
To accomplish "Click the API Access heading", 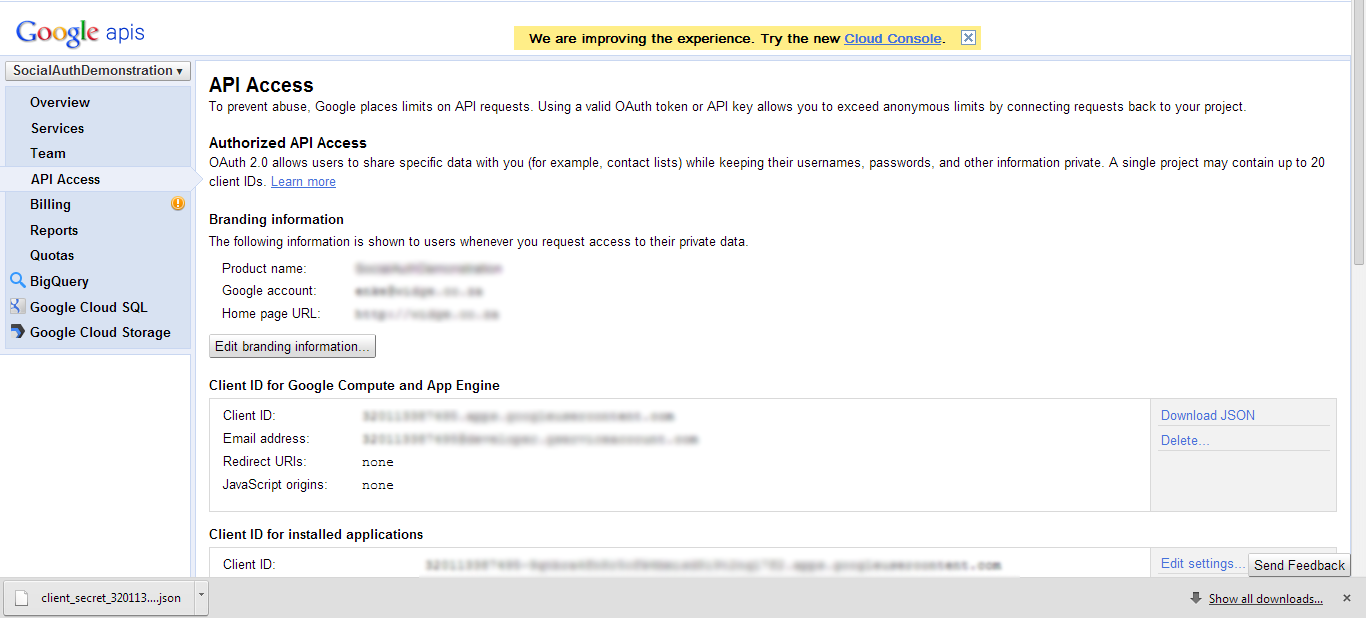I will 261,85.
